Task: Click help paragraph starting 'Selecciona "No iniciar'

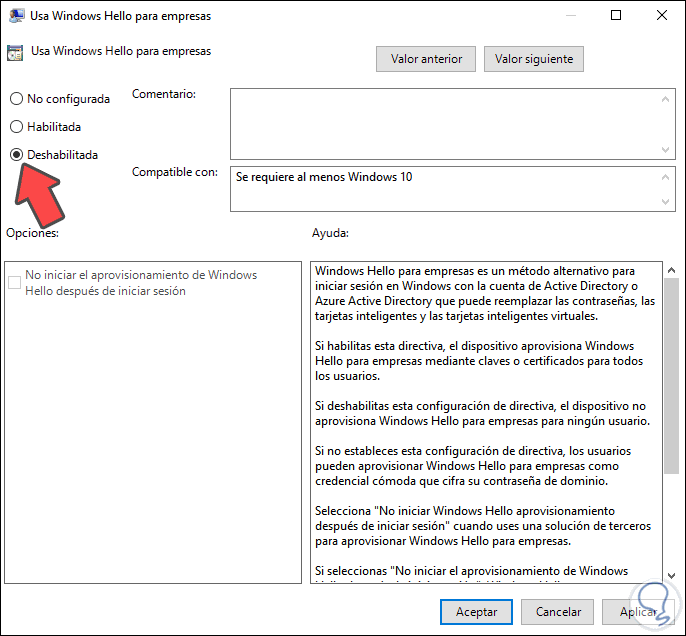Action: (483, 526)
